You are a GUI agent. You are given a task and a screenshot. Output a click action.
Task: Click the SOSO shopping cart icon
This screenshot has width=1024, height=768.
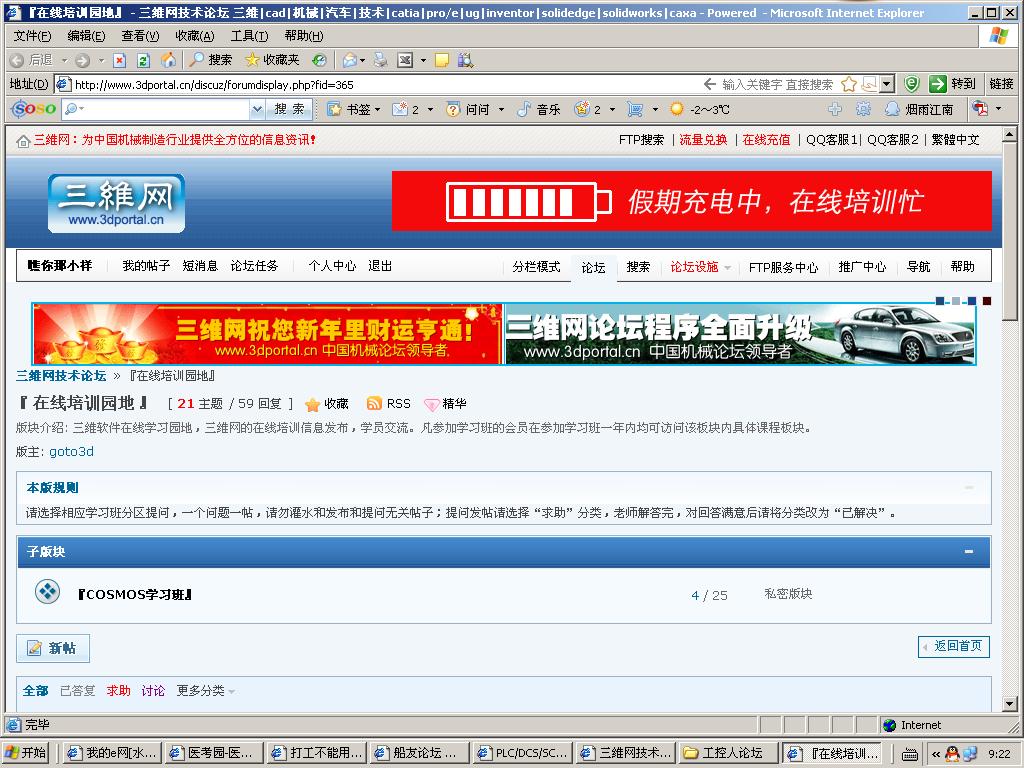point(635,109)
